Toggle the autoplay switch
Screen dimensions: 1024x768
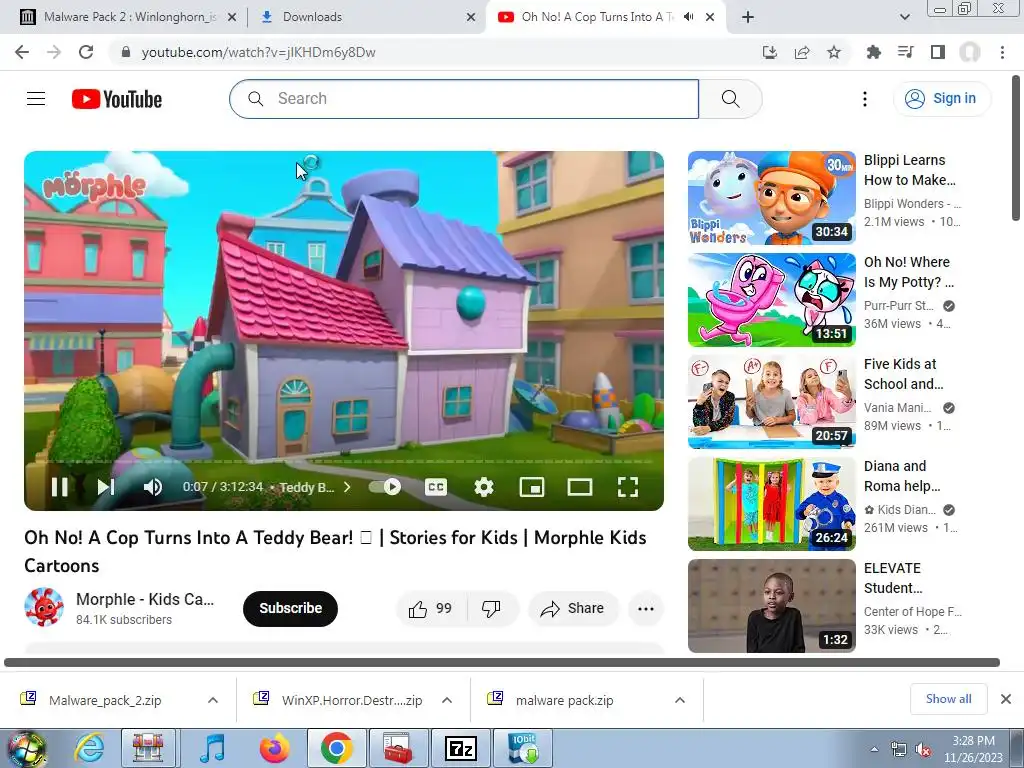pos(385,487)
